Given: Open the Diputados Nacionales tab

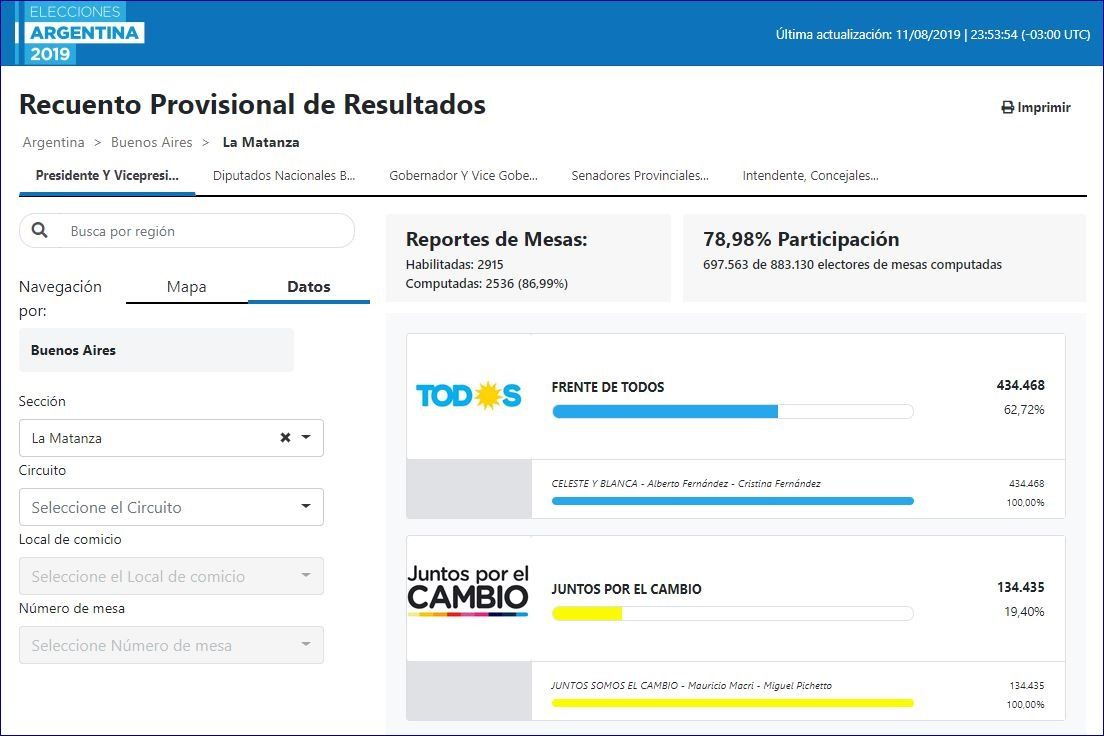Looking at the screenshot, I should (284, 176).
